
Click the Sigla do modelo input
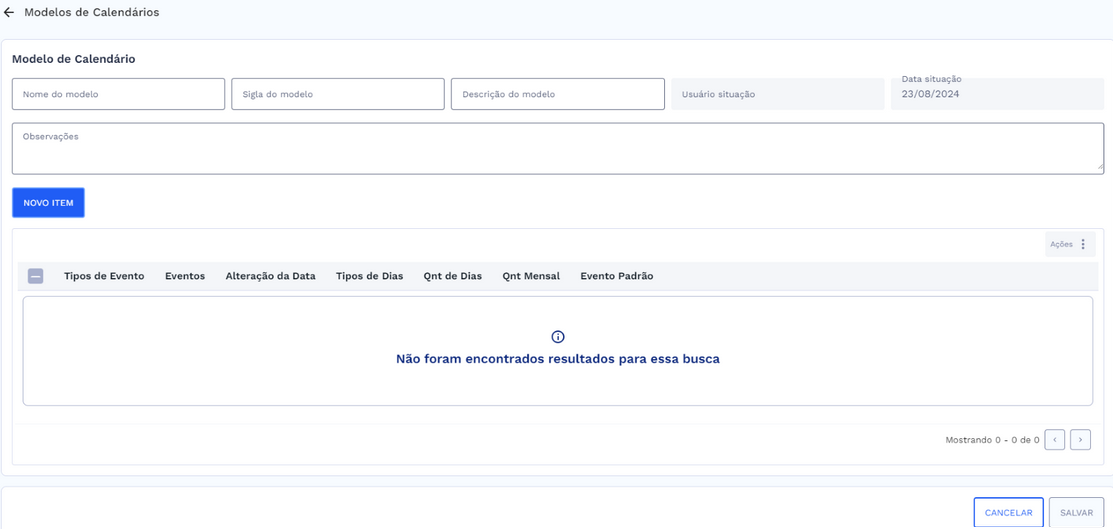(x=337, y=94)
